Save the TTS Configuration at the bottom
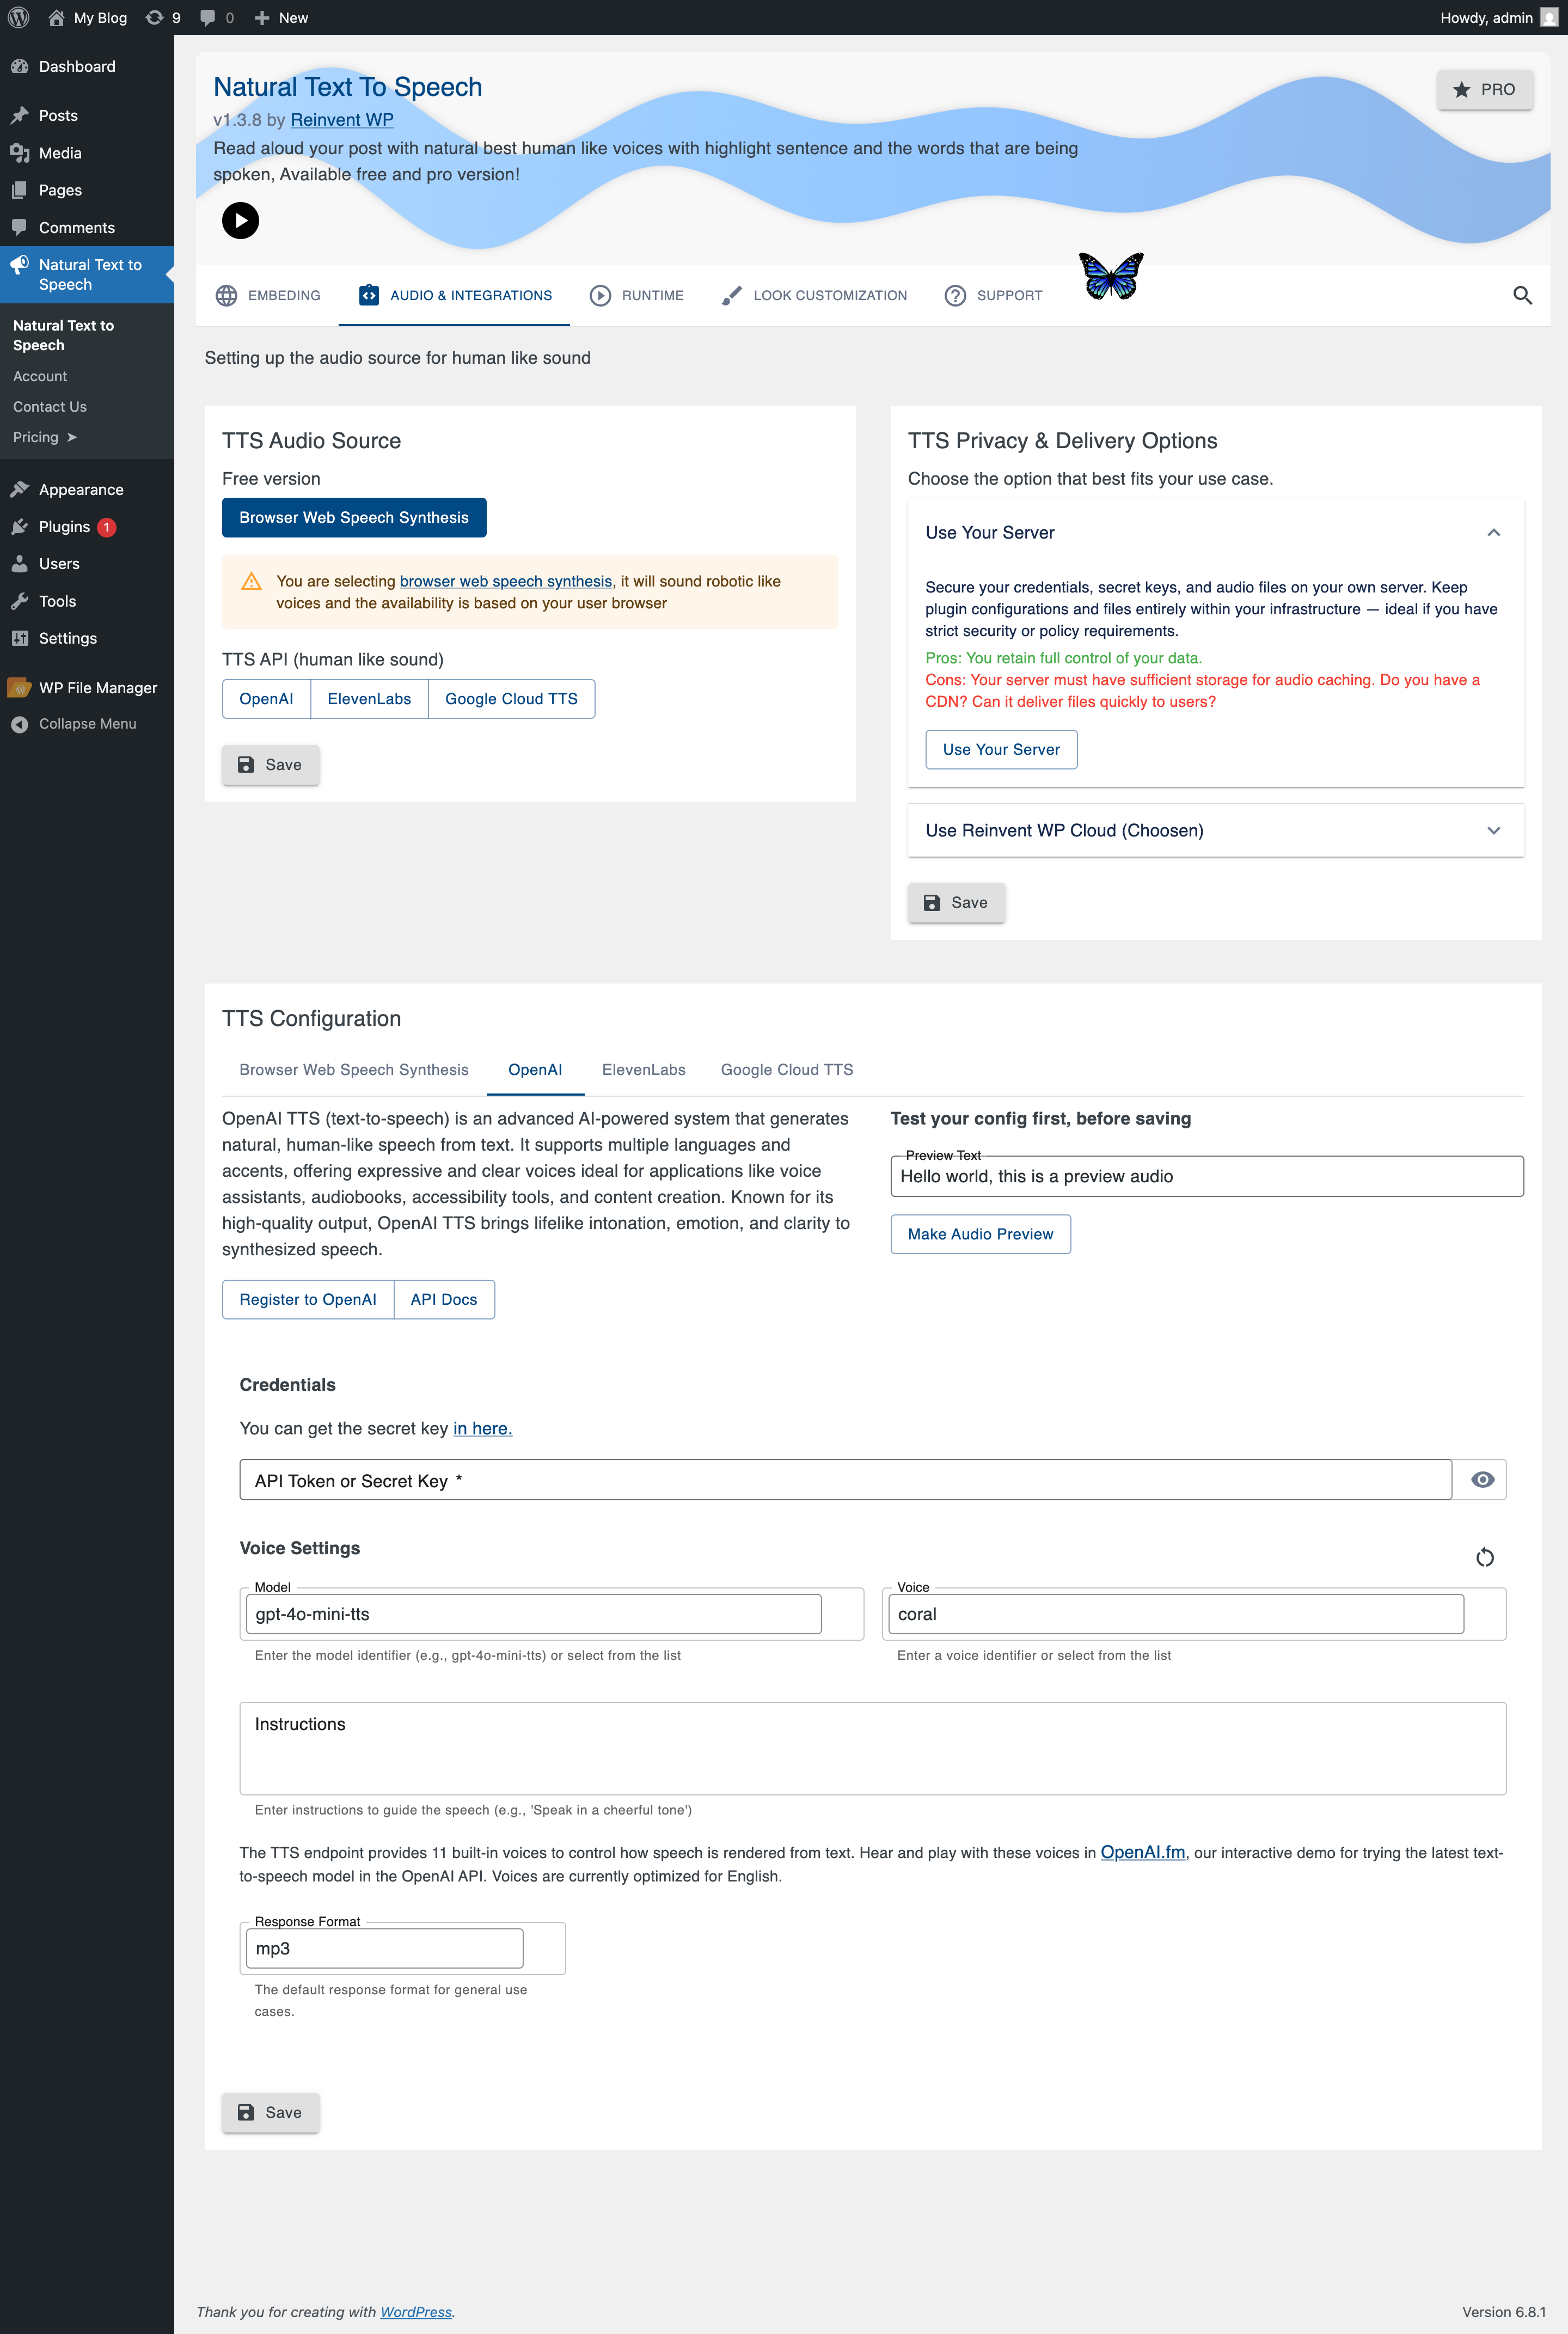Viewport: 1568px width, 2334px height. (x=270, y=2113)
